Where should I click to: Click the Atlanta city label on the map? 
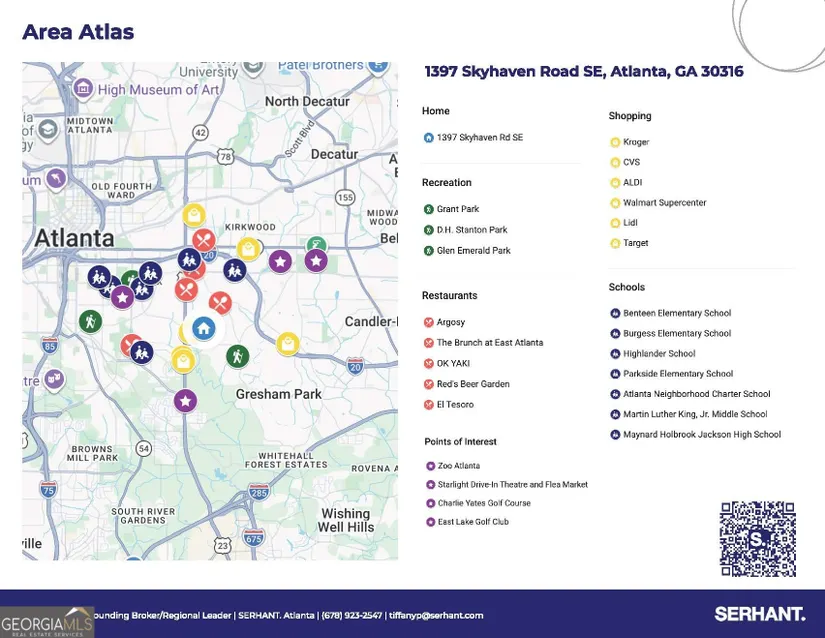point(74,238)
